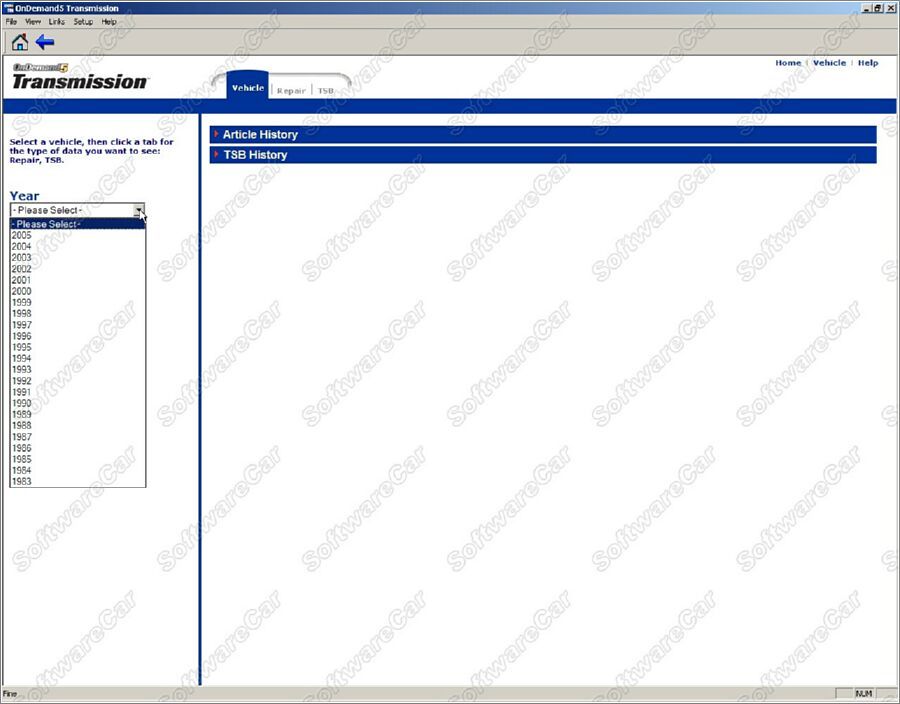Image resolution: width=900 pixels, height=704 pixels.
Task: Select the Vehicle tab
Action: click(x=248, y=88)
